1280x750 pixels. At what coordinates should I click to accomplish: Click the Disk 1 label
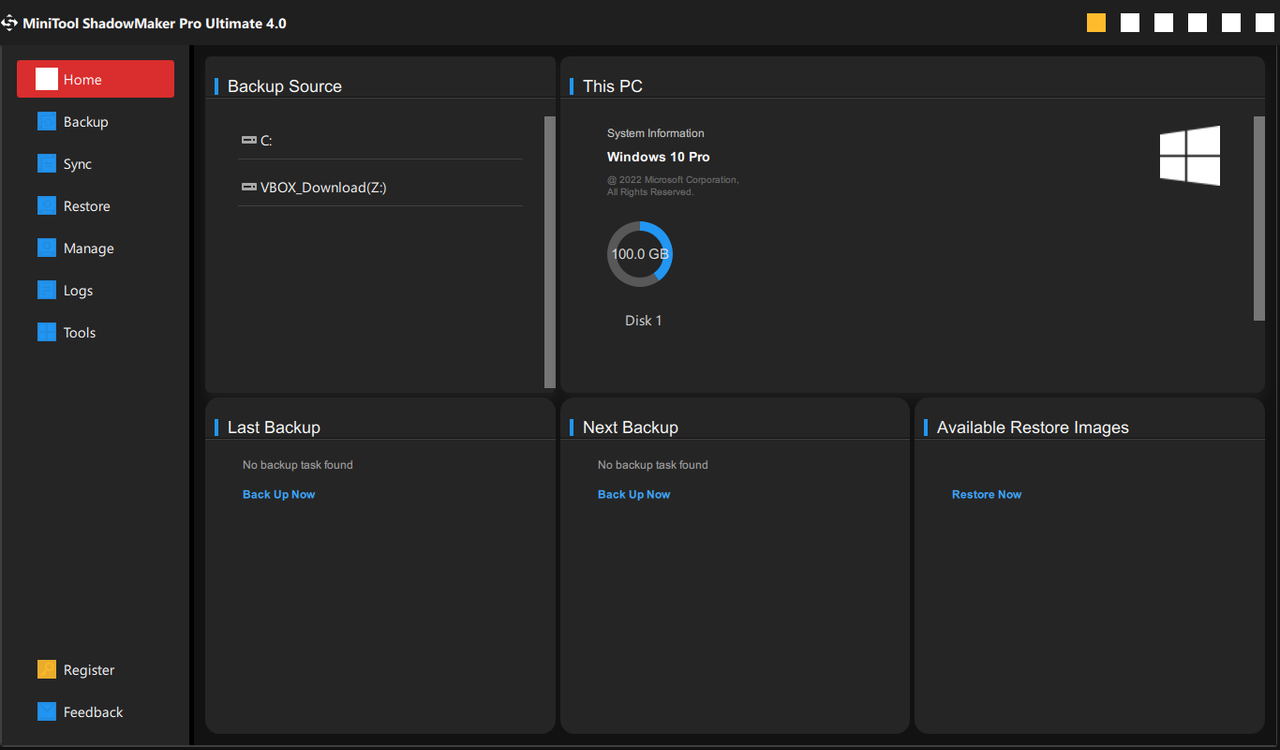pyautogui.click(x=643, y=320)
